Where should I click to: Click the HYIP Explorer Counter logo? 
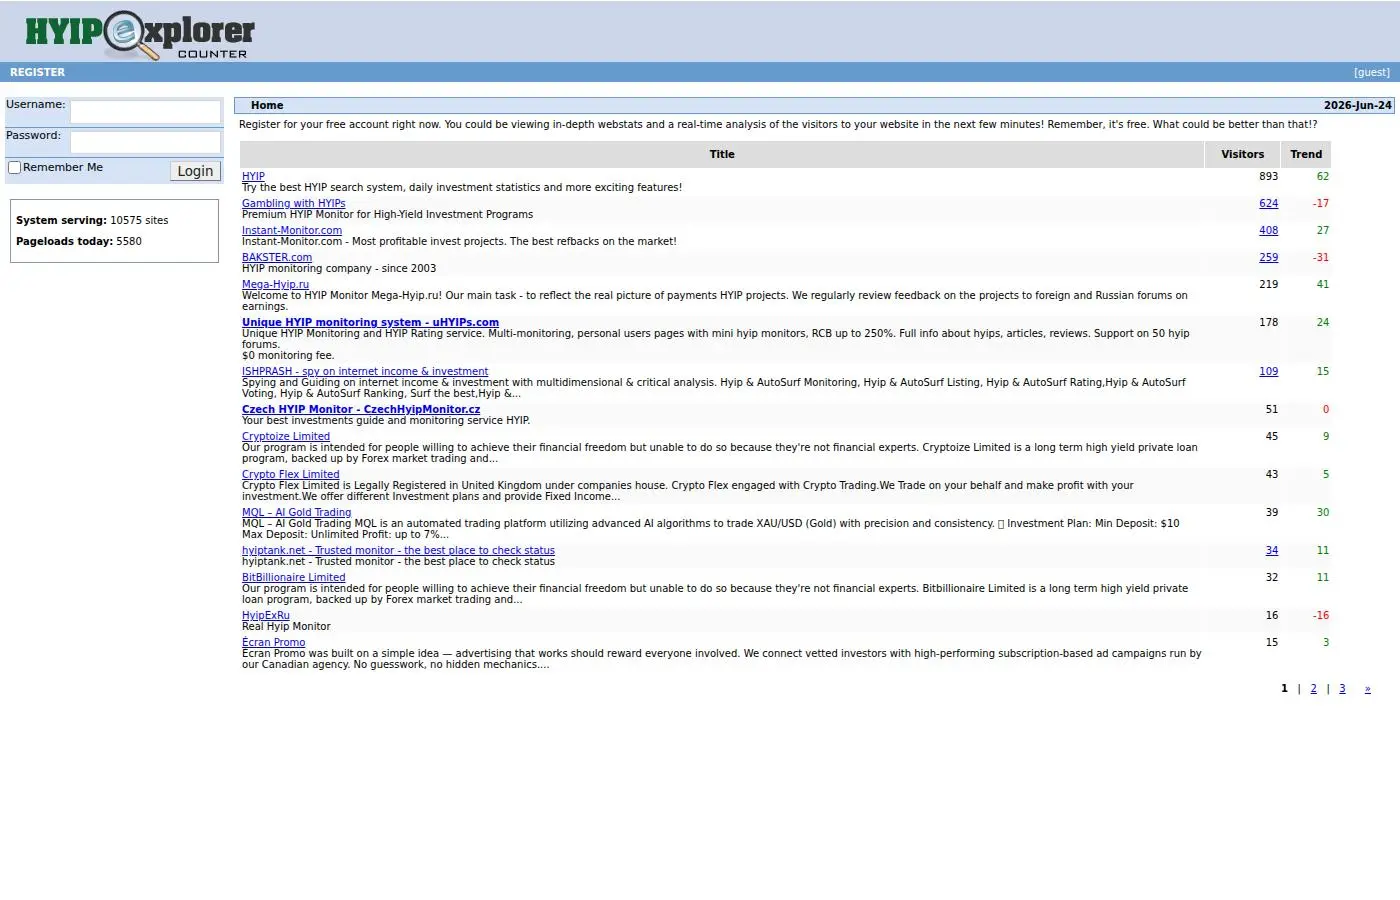139,36
